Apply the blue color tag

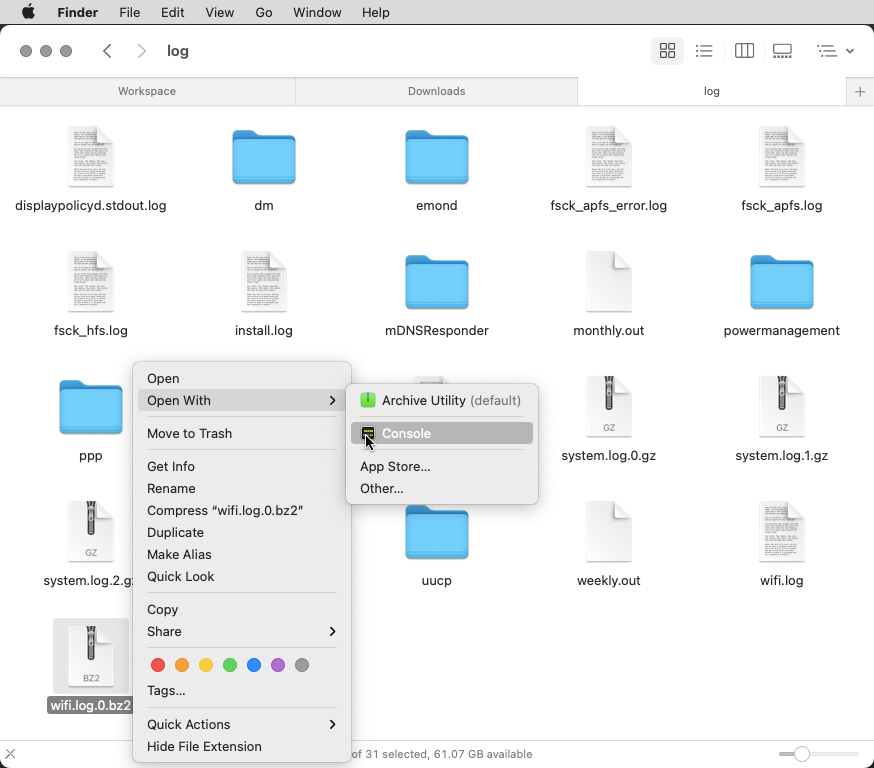(254, 665)
